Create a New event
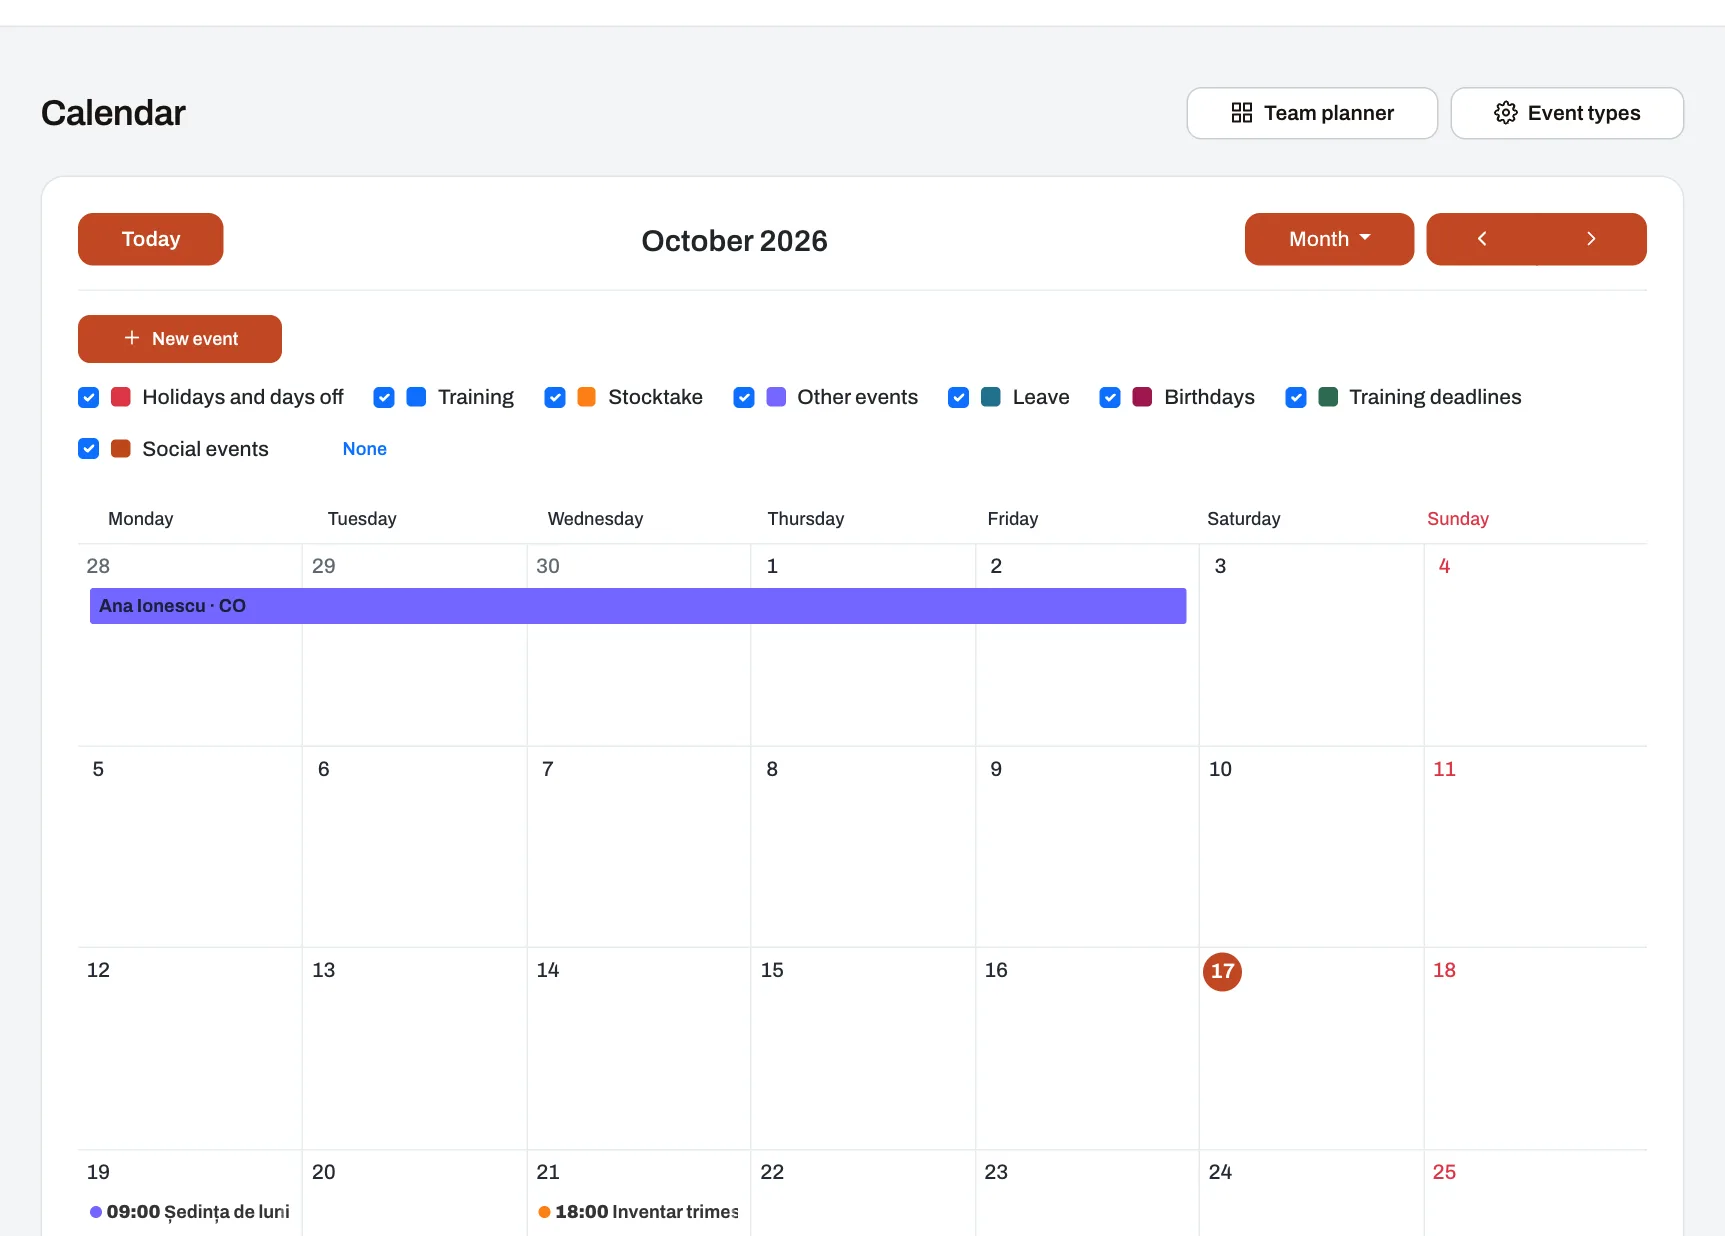This screenshot has width=1725, height=1236. click(180, 339)
